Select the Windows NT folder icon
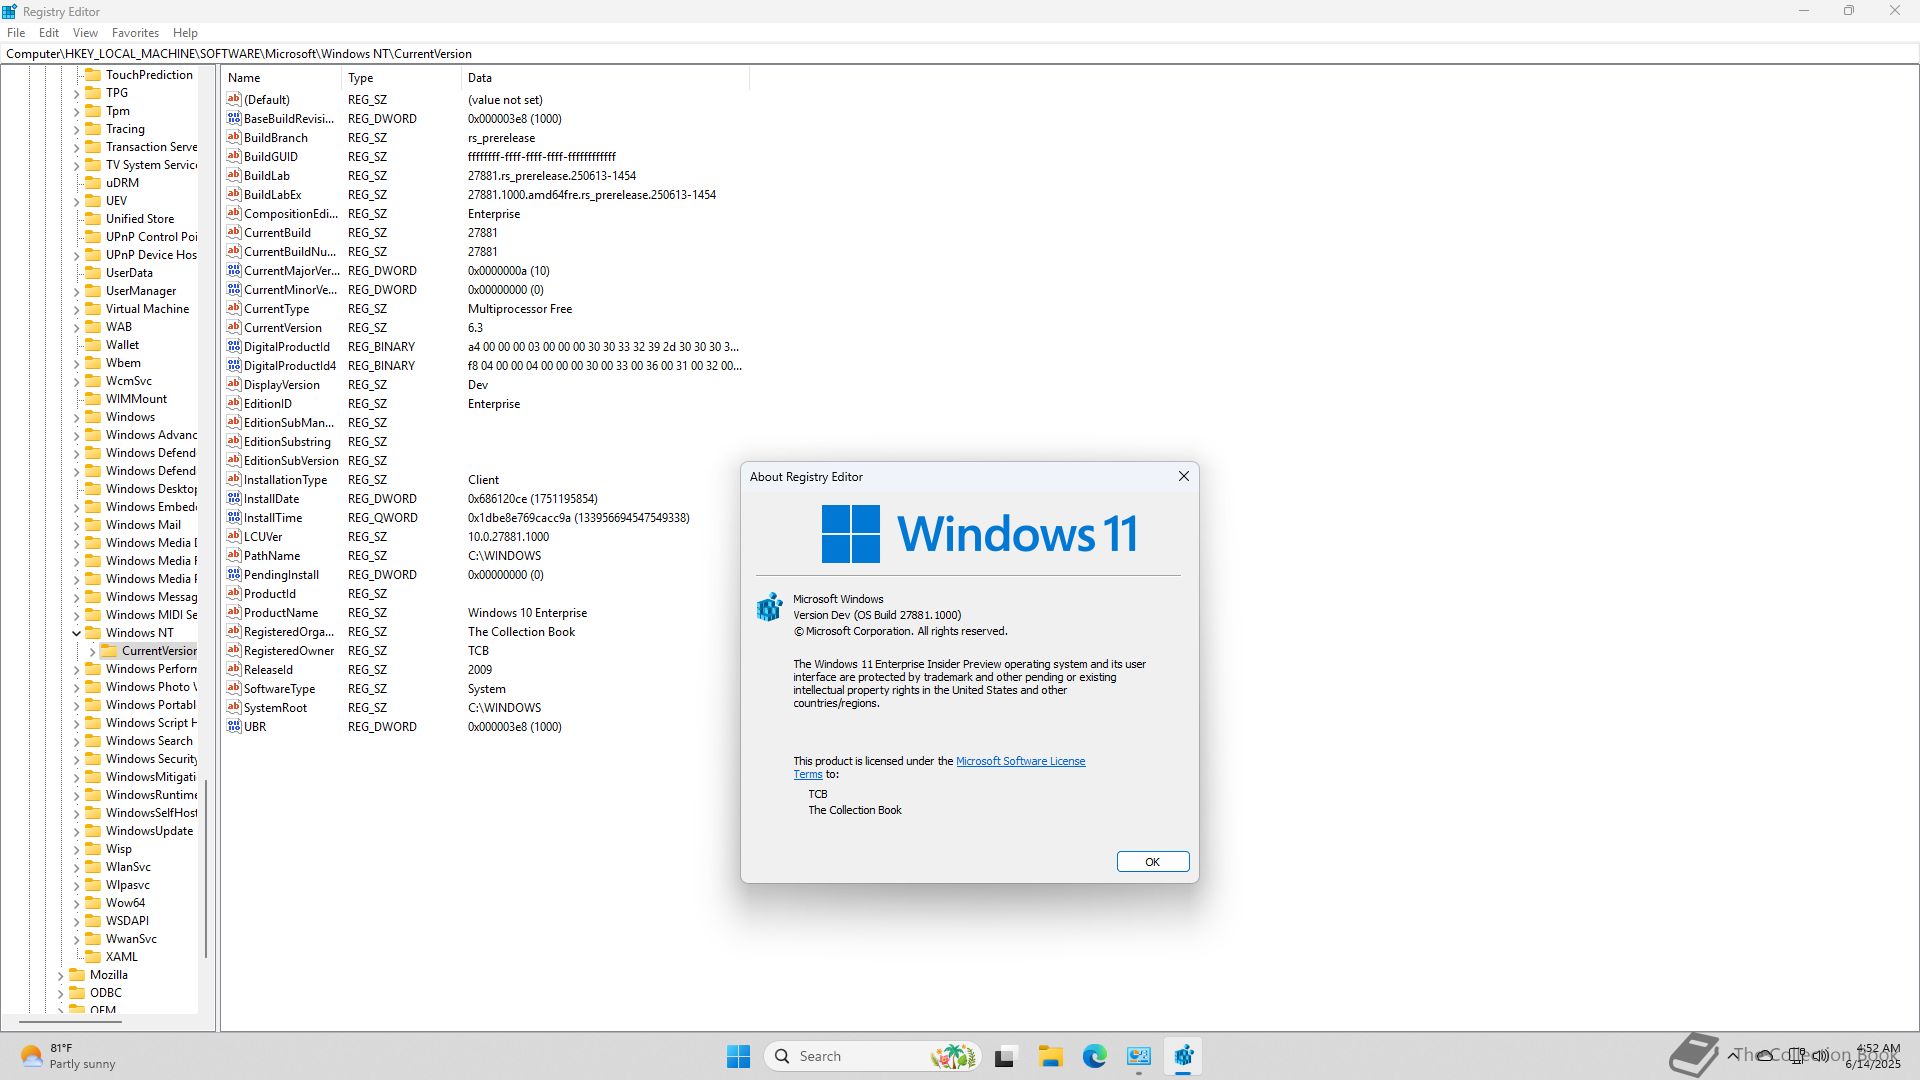This screenshot has width=1920, height=1080. pos(93,632)
